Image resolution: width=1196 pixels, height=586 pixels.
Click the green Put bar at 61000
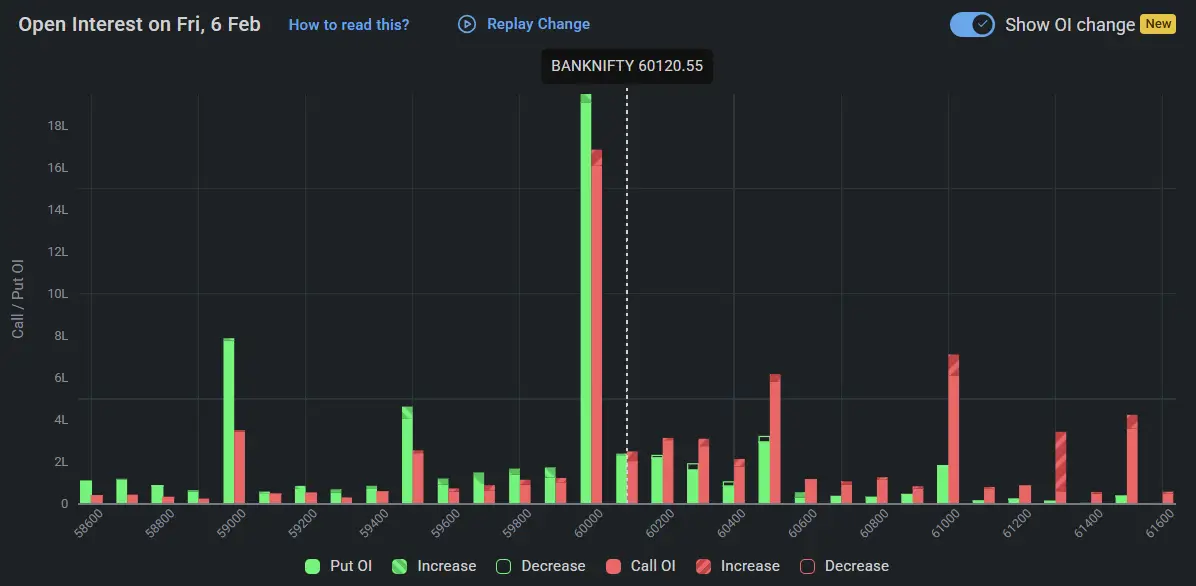[x=943, y=485]
